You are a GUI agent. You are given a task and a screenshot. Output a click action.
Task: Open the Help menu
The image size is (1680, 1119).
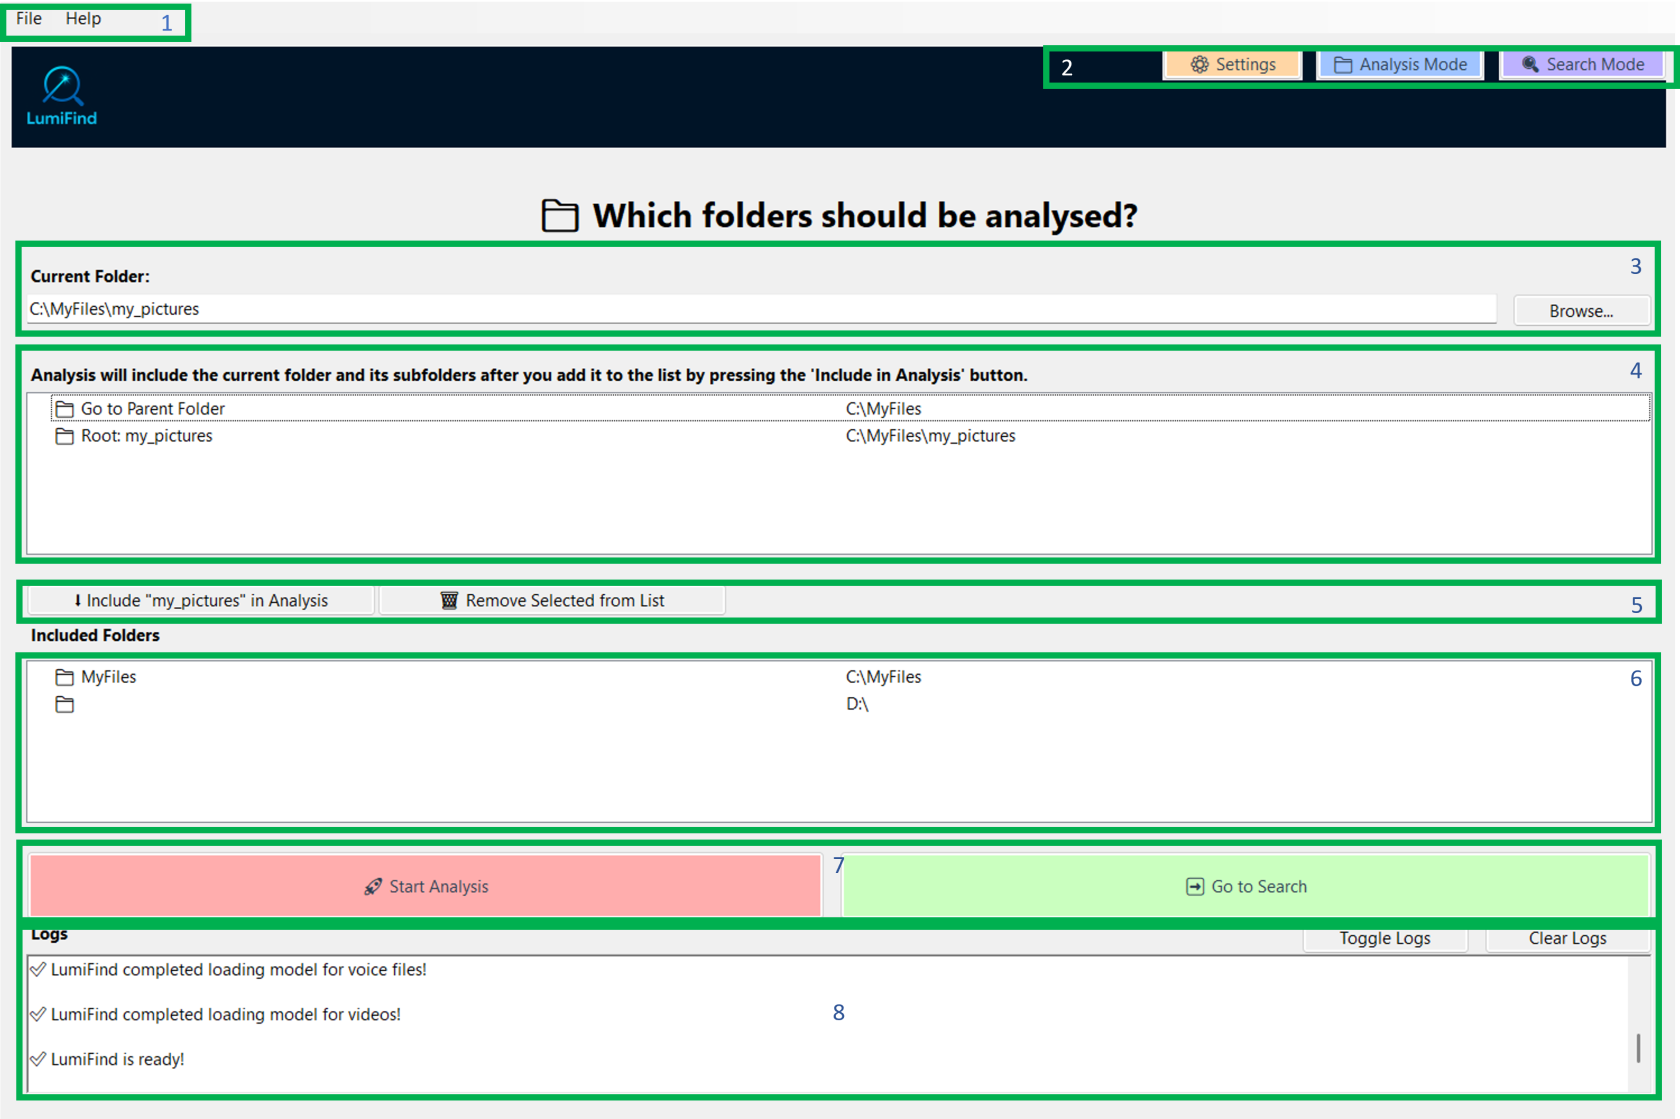click(x=83, y=18)
